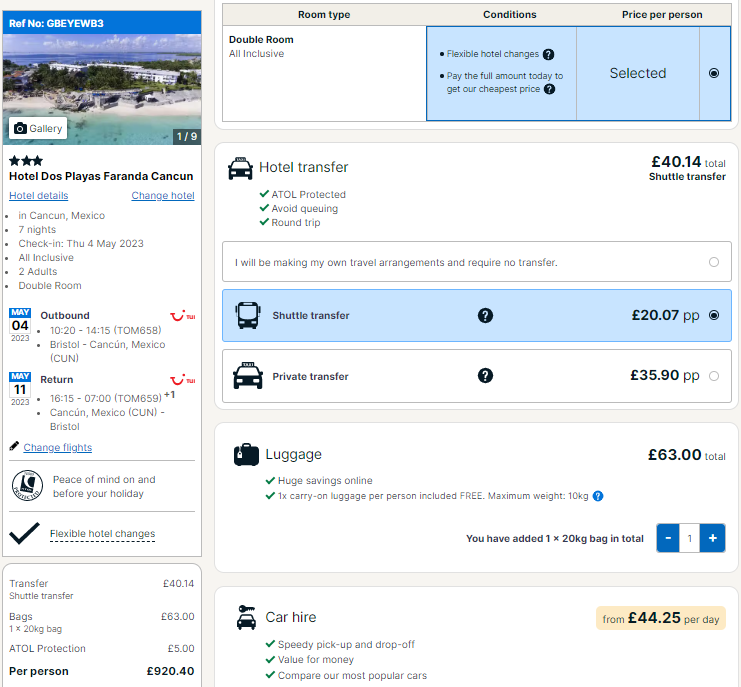The image size is (741, 687).
Task: Click the £35.90 pp private transfer price
Action: tap(664, 375)
